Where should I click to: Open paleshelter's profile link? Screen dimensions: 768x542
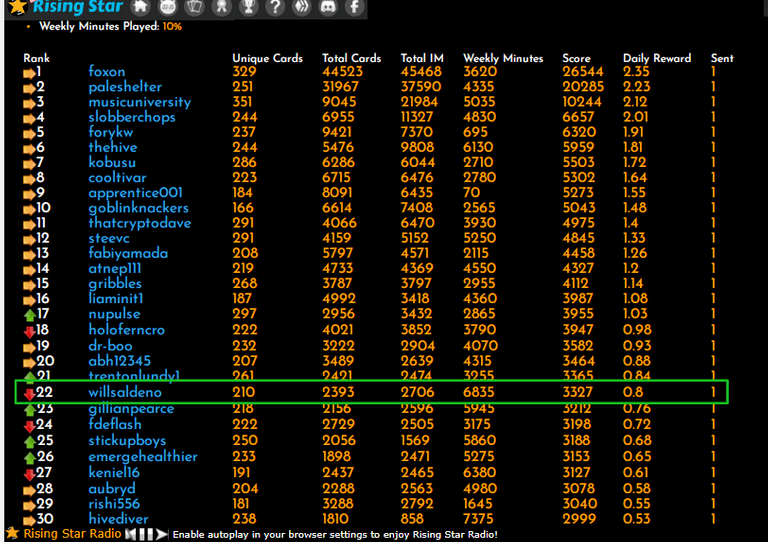pos(125,87)
